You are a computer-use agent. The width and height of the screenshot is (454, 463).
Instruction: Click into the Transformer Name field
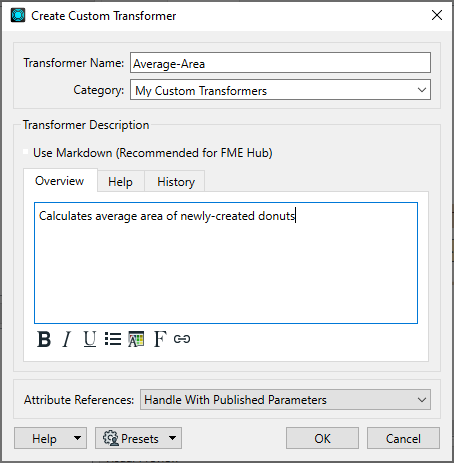pyautogui.click(x=280, y=63)
